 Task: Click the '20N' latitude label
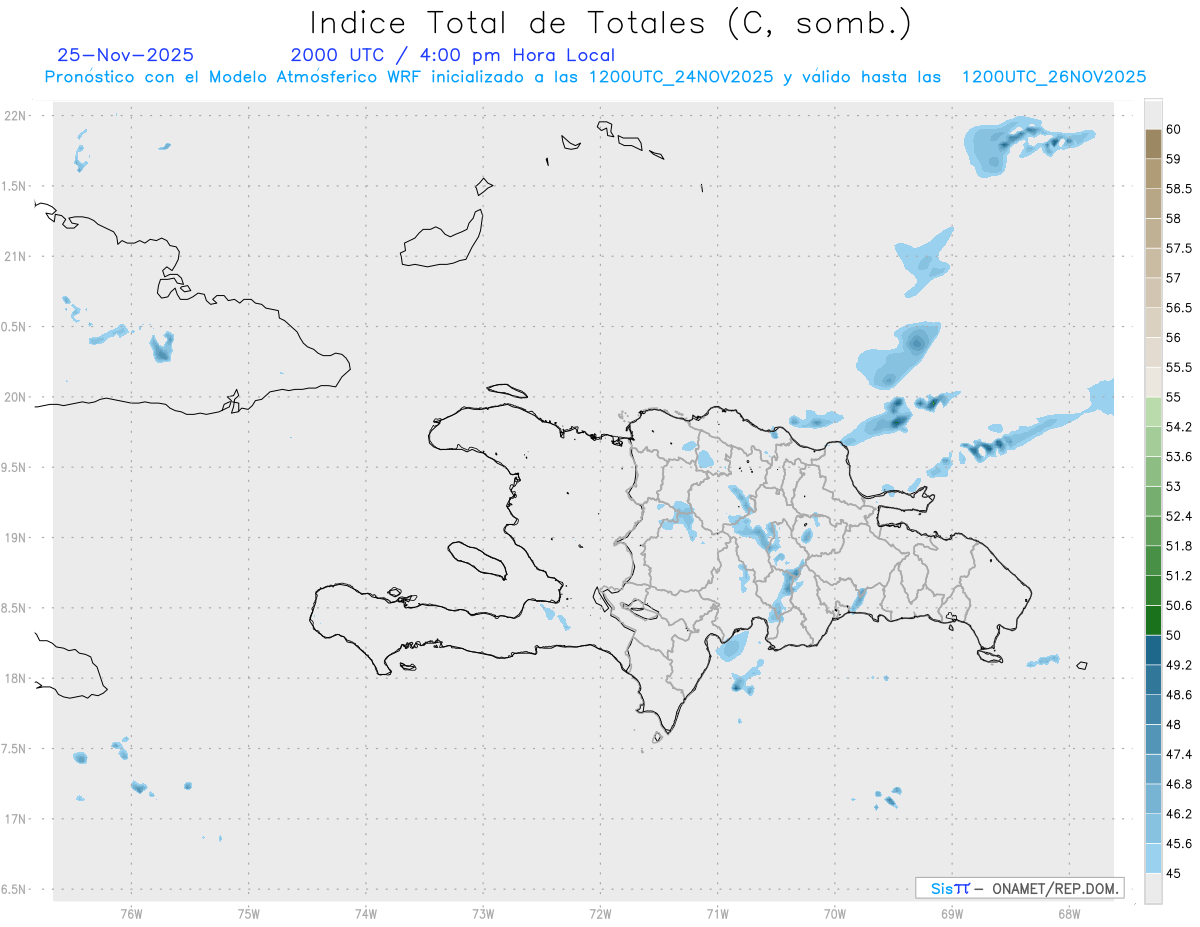pos(16,397)
